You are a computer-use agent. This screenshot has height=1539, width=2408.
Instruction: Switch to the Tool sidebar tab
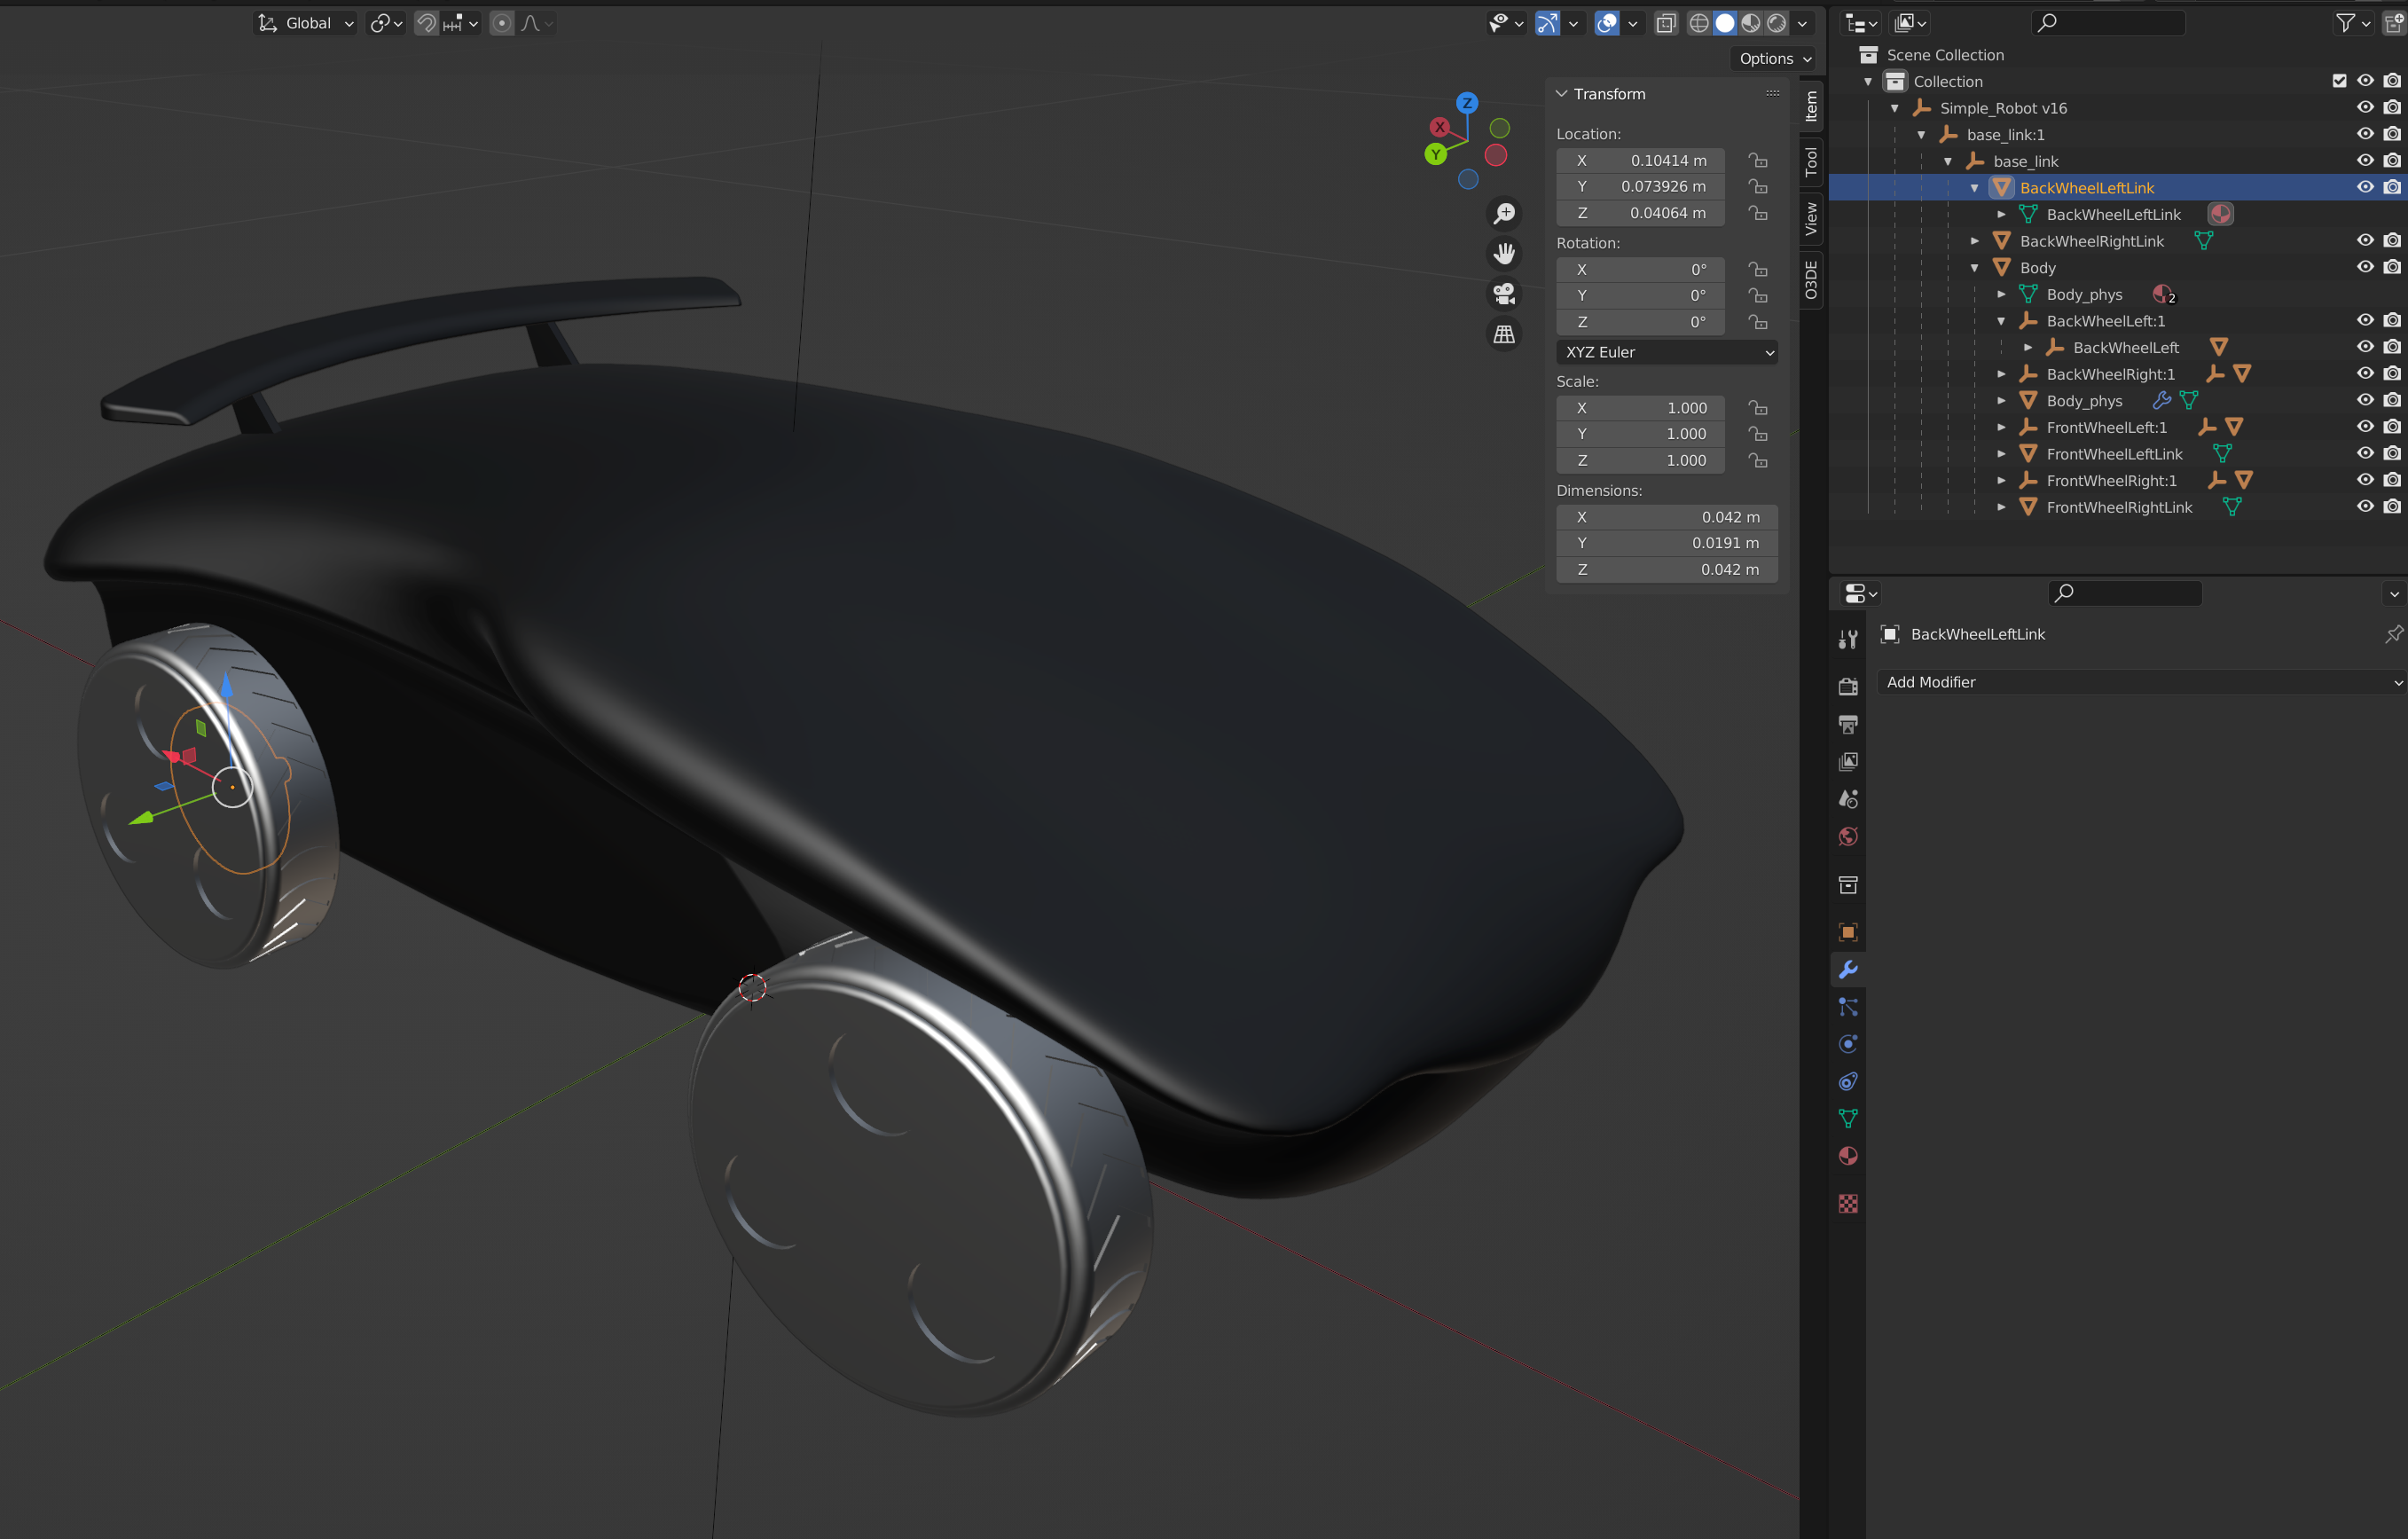[x=1810, y=161]
